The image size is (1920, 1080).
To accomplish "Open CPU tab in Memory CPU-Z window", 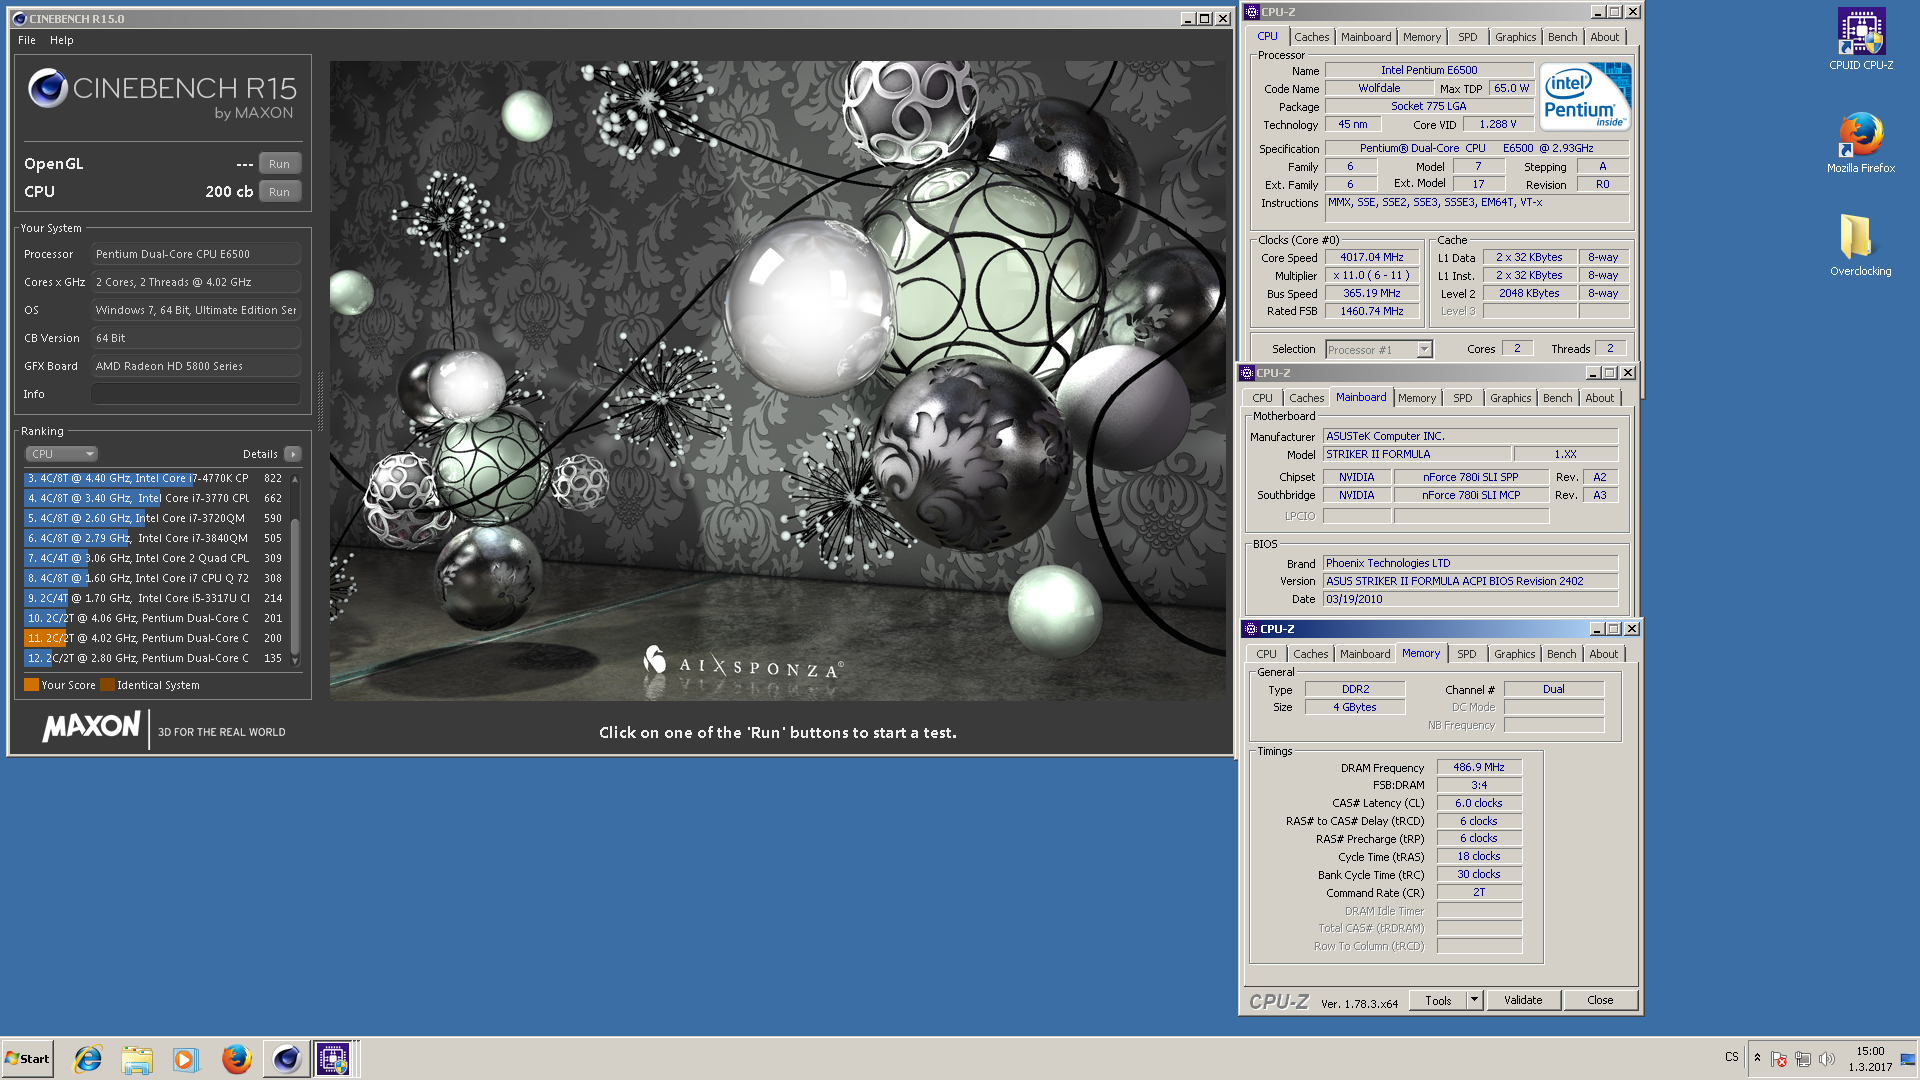I will (x=1266, y=654).
